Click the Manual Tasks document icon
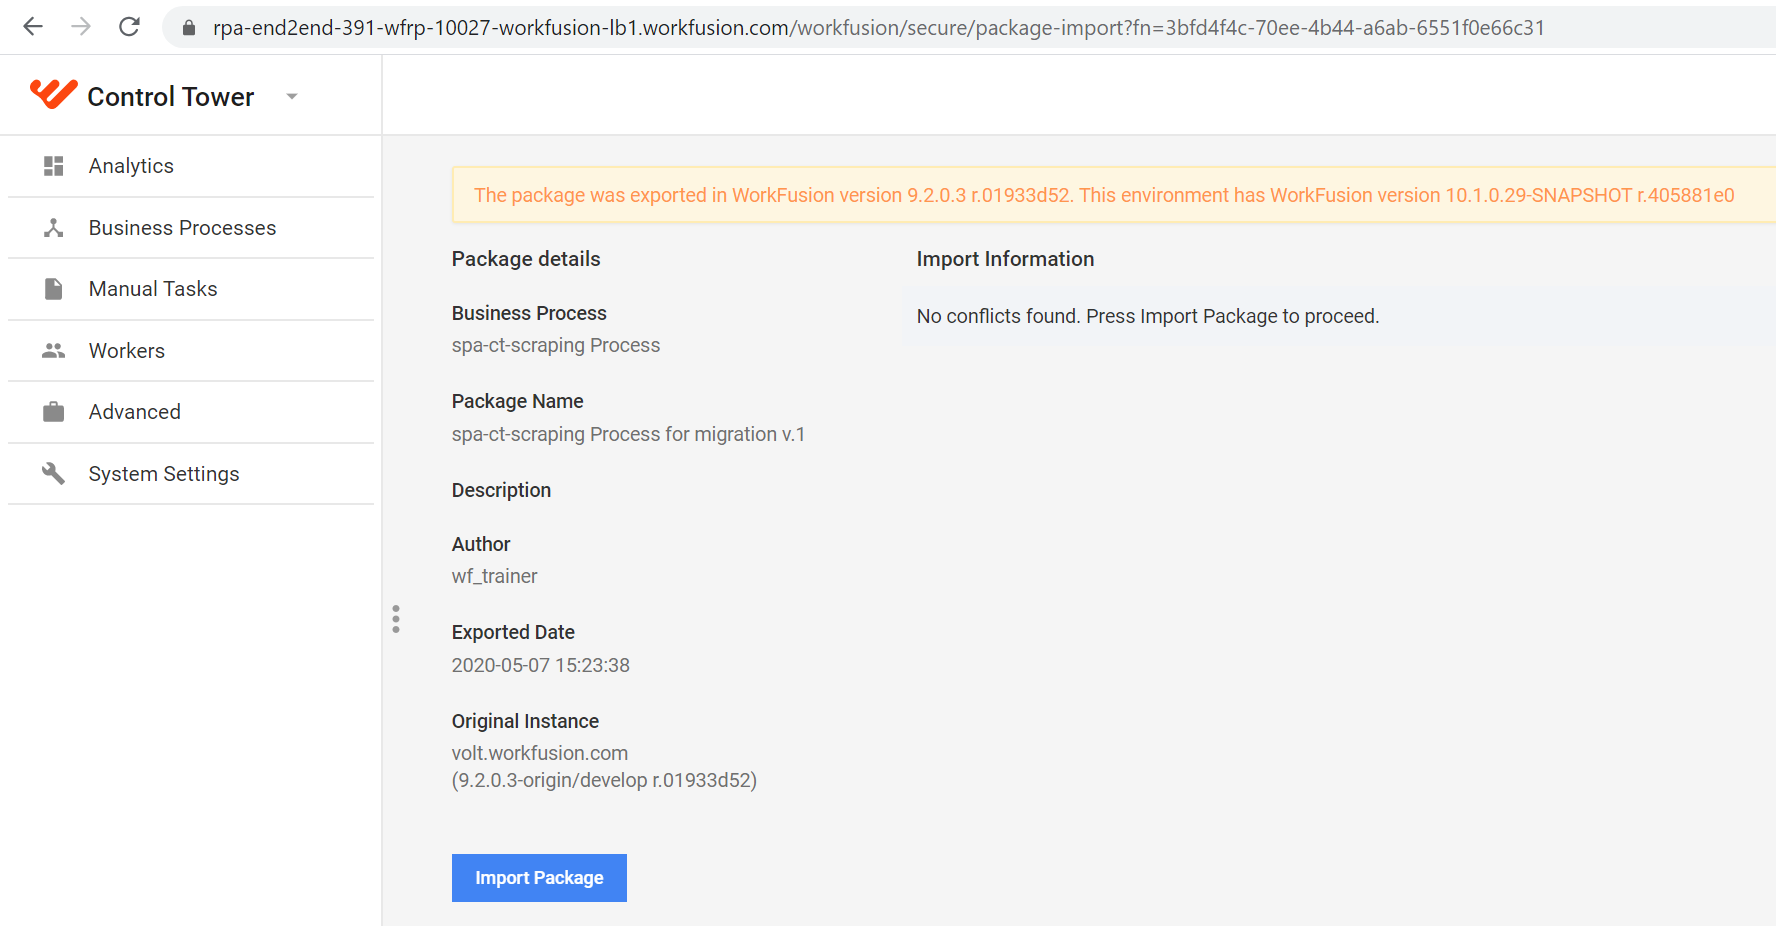 54,289
